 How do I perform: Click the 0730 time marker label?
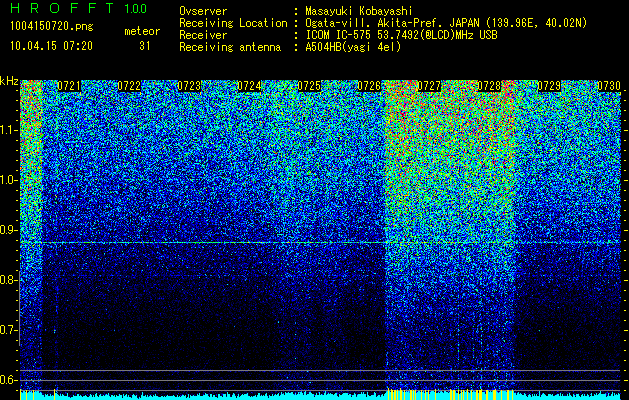[609, 86]
